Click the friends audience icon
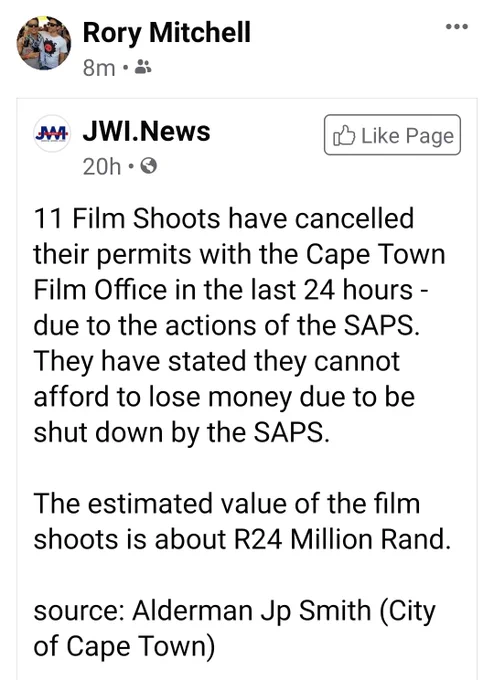Screen dimensions: 494x680 point(143,67)
